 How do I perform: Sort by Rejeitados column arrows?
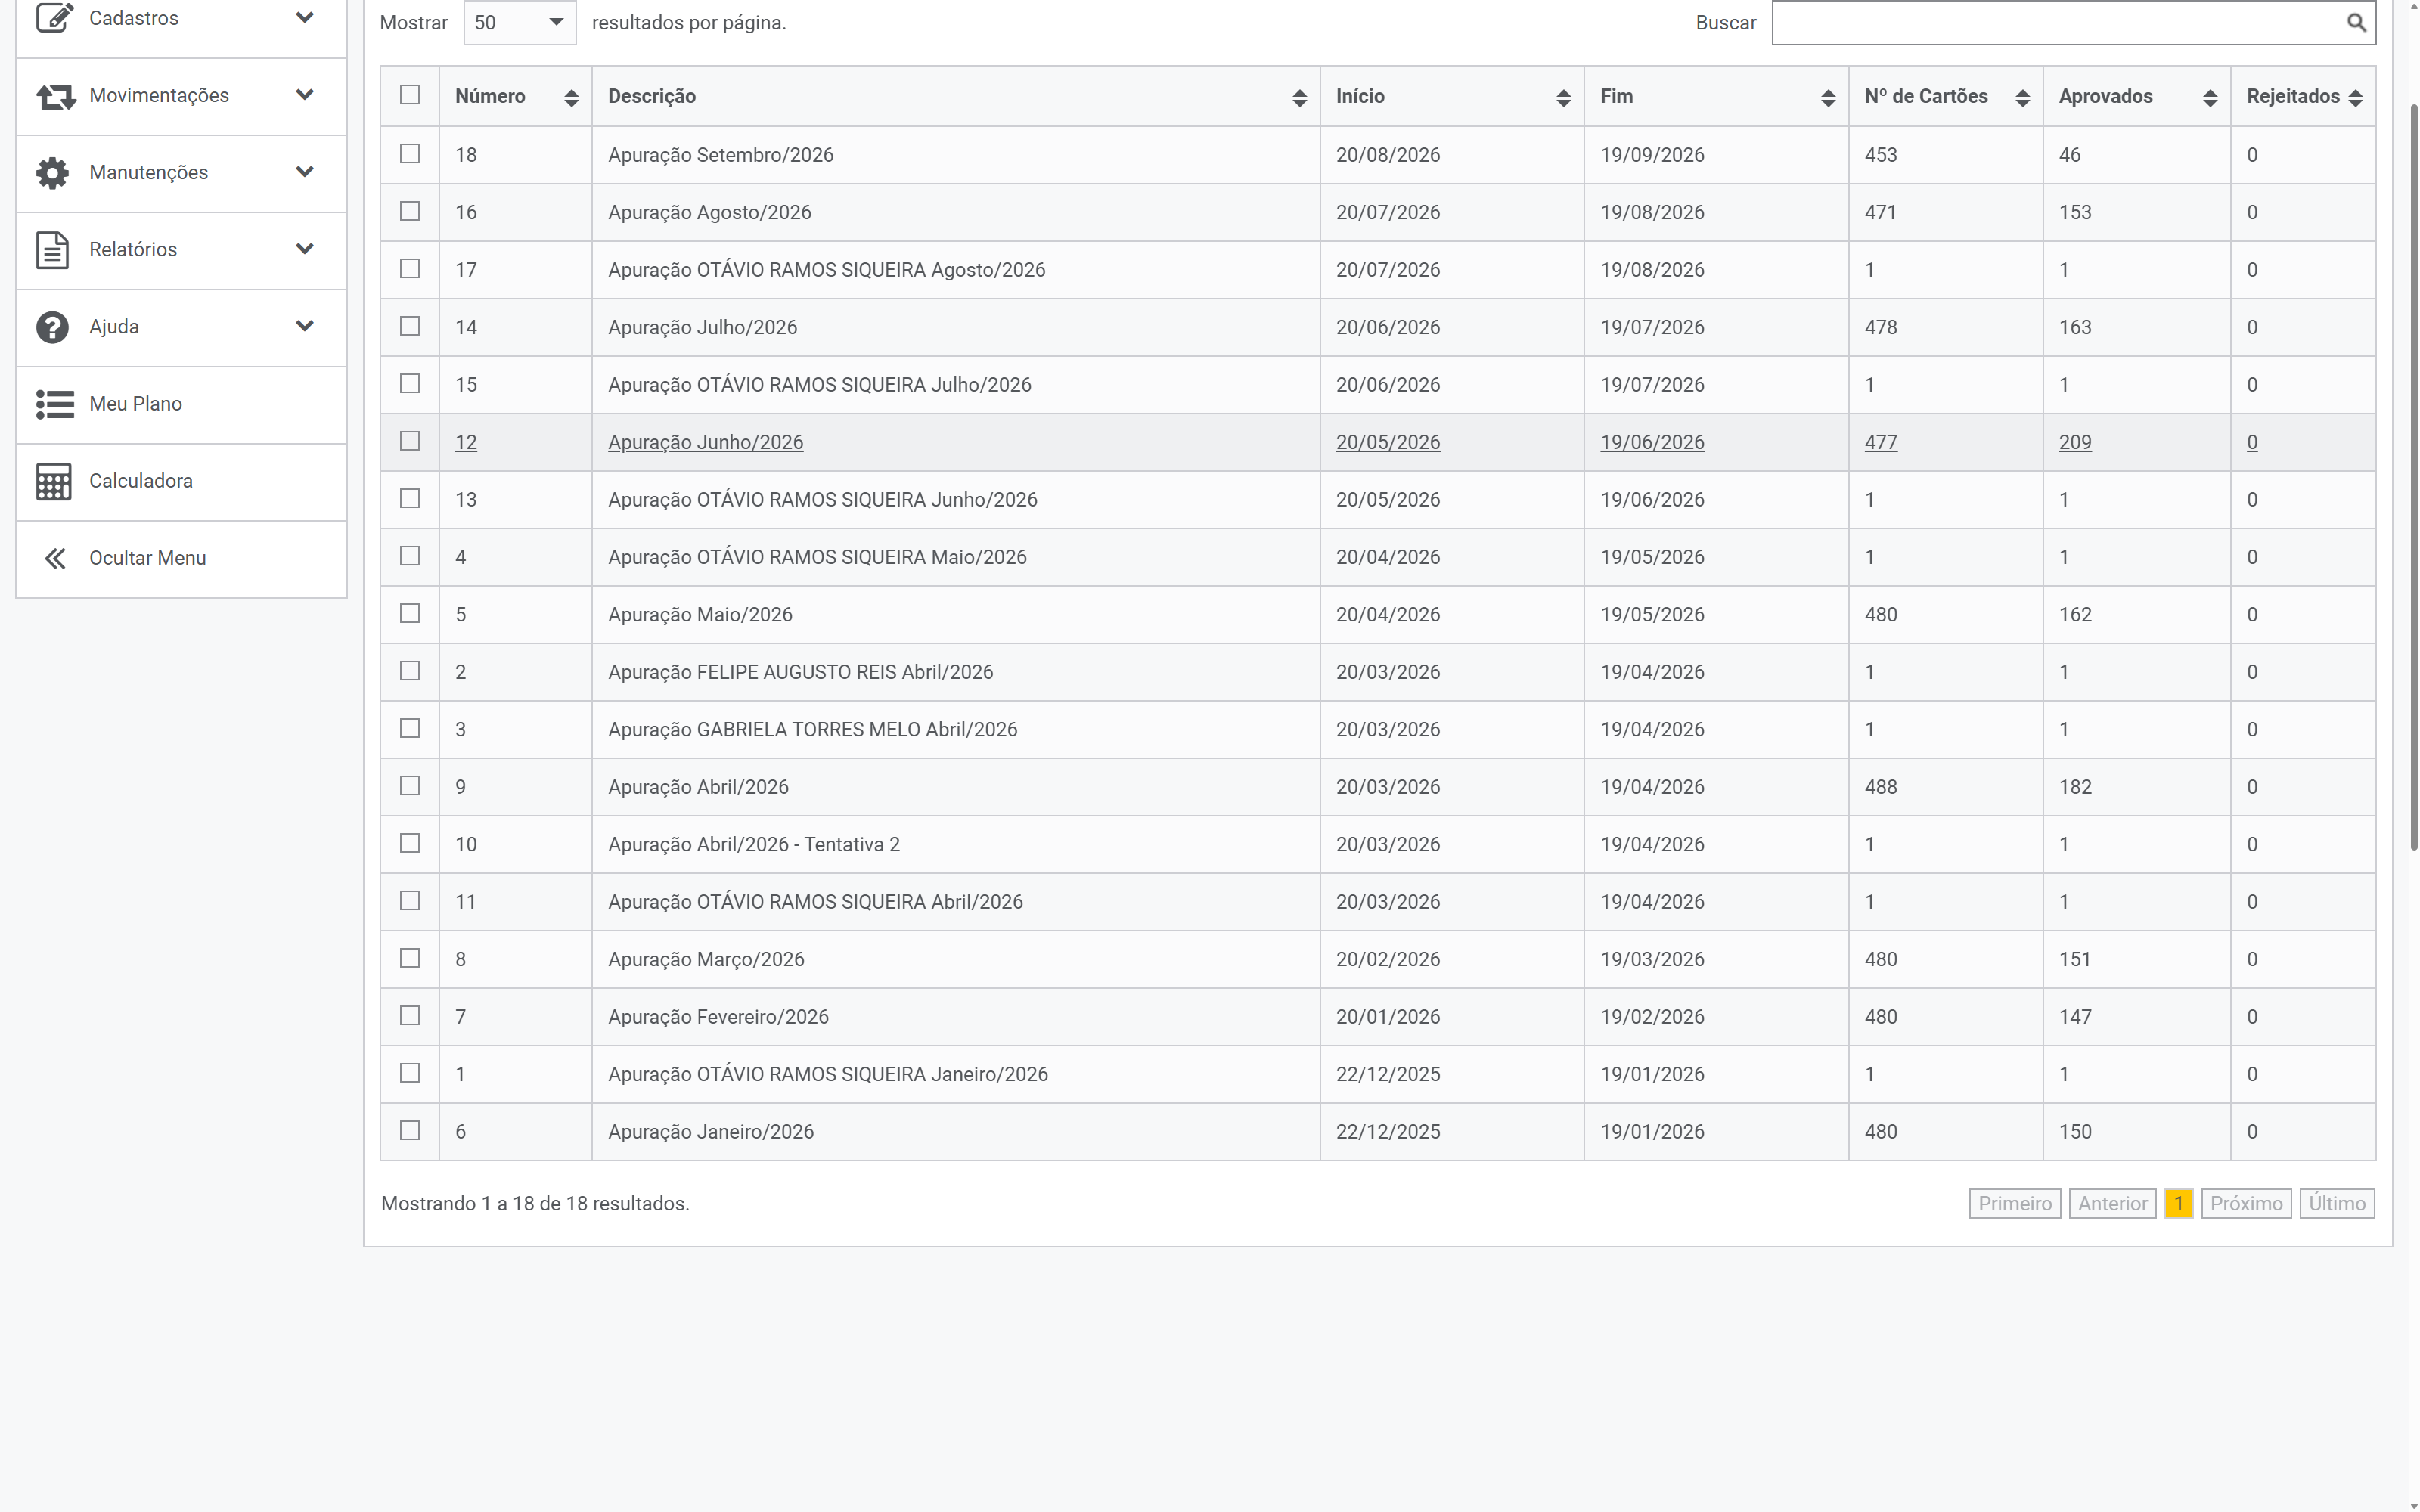point(2355,97)
